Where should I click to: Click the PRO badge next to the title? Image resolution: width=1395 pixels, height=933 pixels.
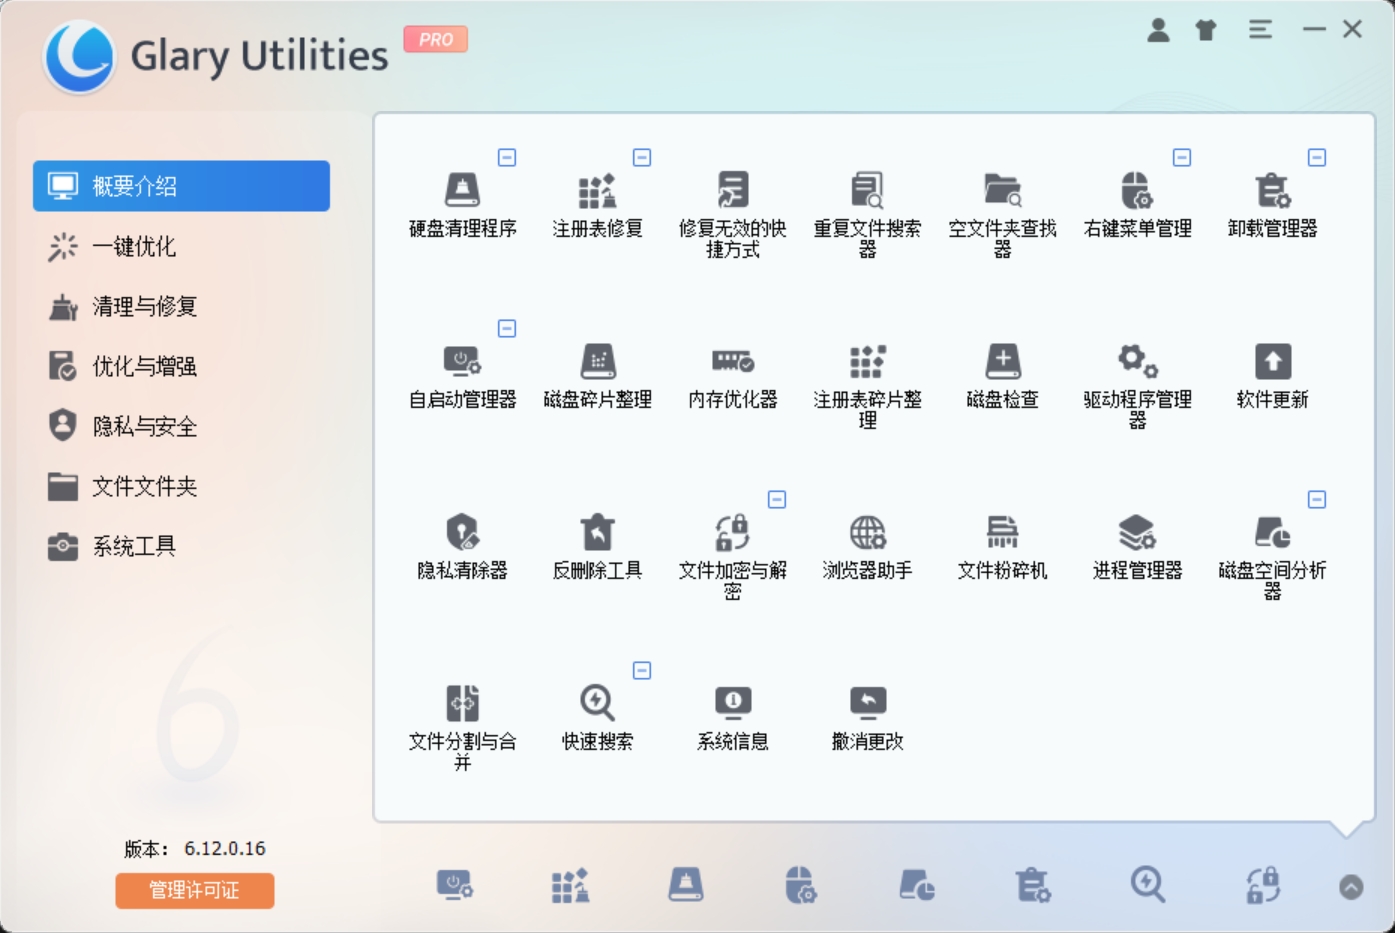point(436,38)
